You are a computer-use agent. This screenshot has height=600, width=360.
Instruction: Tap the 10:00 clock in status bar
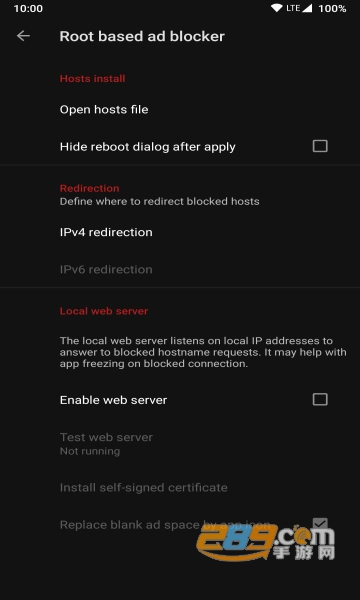pos(28,8)
